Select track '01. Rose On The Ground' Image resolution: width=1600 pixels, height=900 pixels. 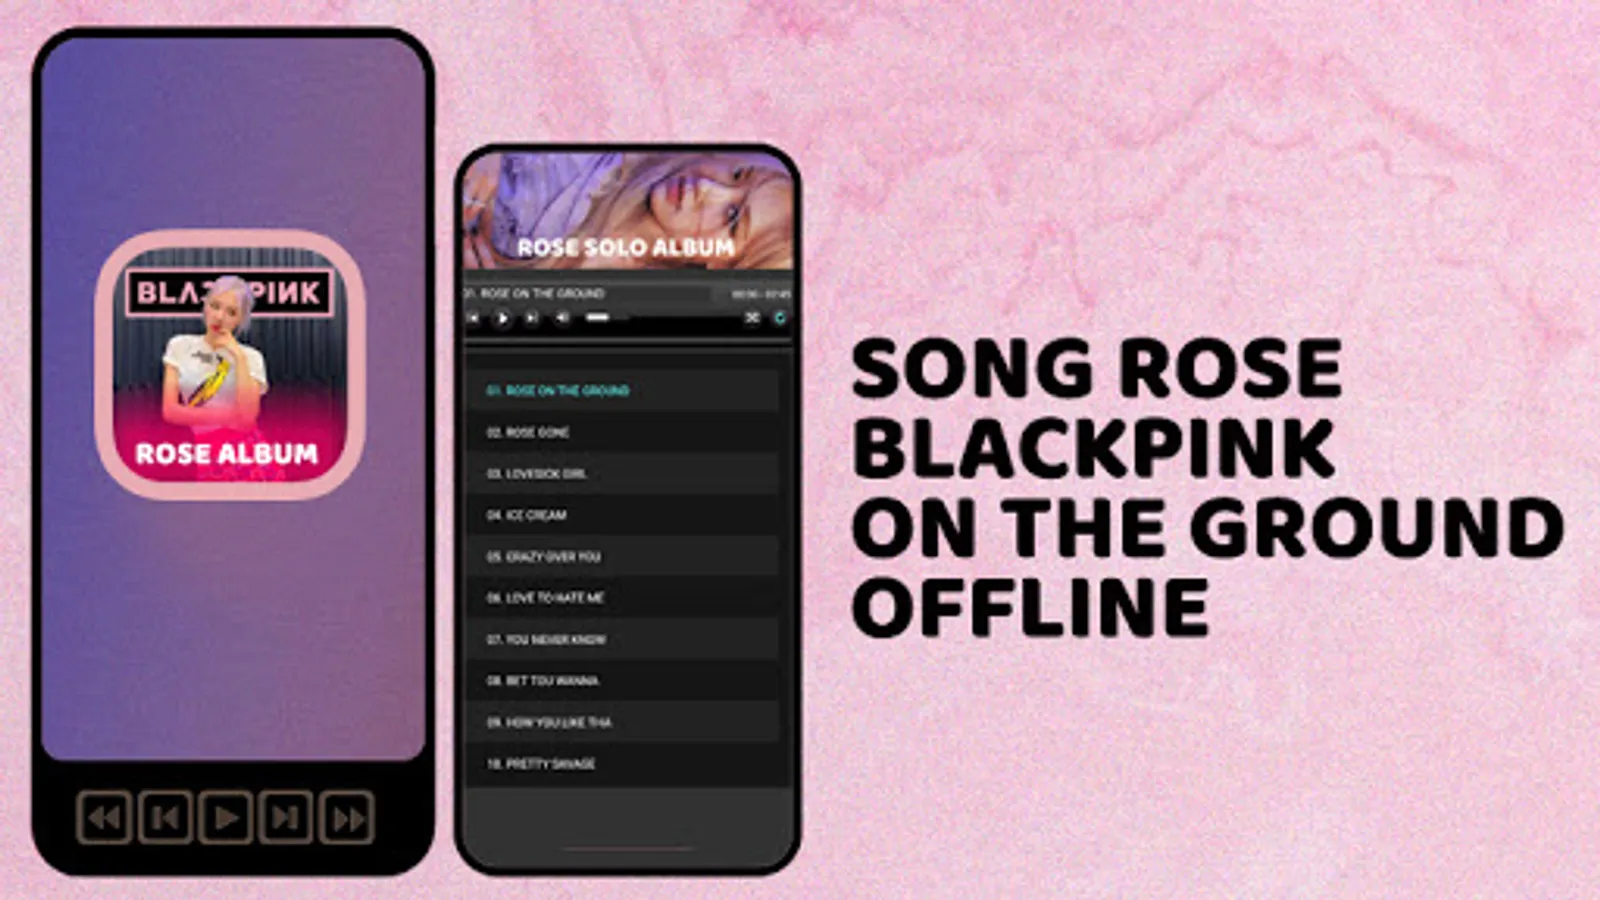623,390
